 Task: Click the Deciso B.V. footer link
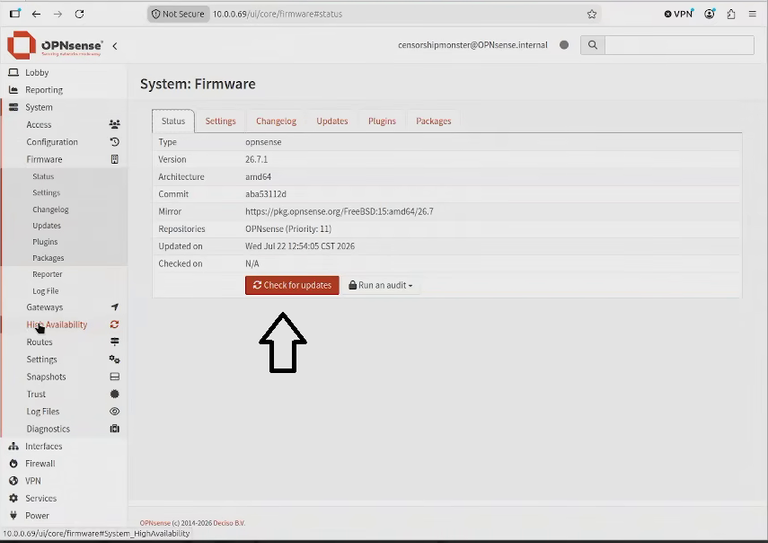click(229, 523)
